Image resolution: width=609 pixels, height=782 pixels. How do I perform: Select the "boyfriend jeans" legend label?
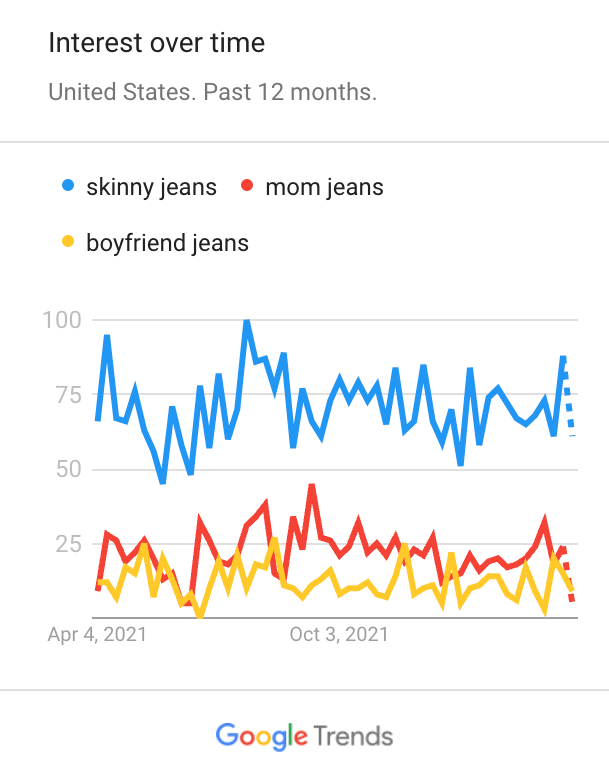(167, 243)
